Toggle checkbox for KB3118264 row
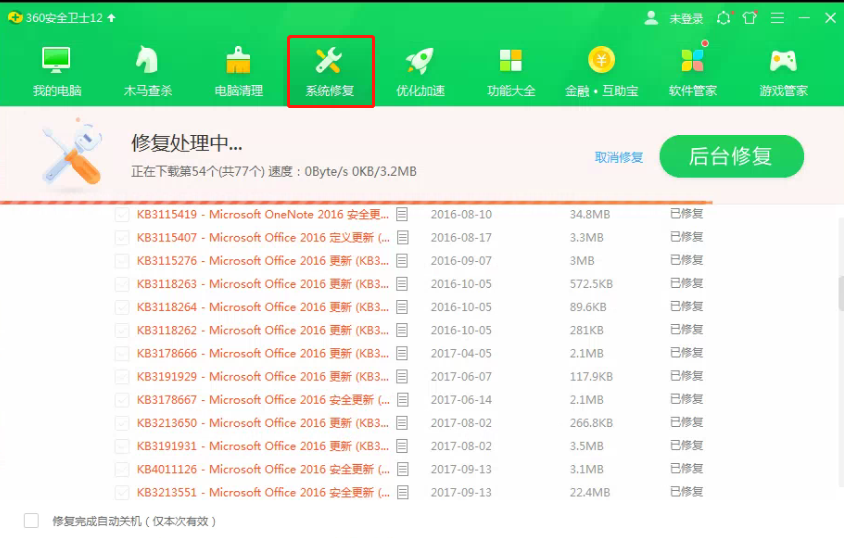844x538 pixels. (122, 307)
